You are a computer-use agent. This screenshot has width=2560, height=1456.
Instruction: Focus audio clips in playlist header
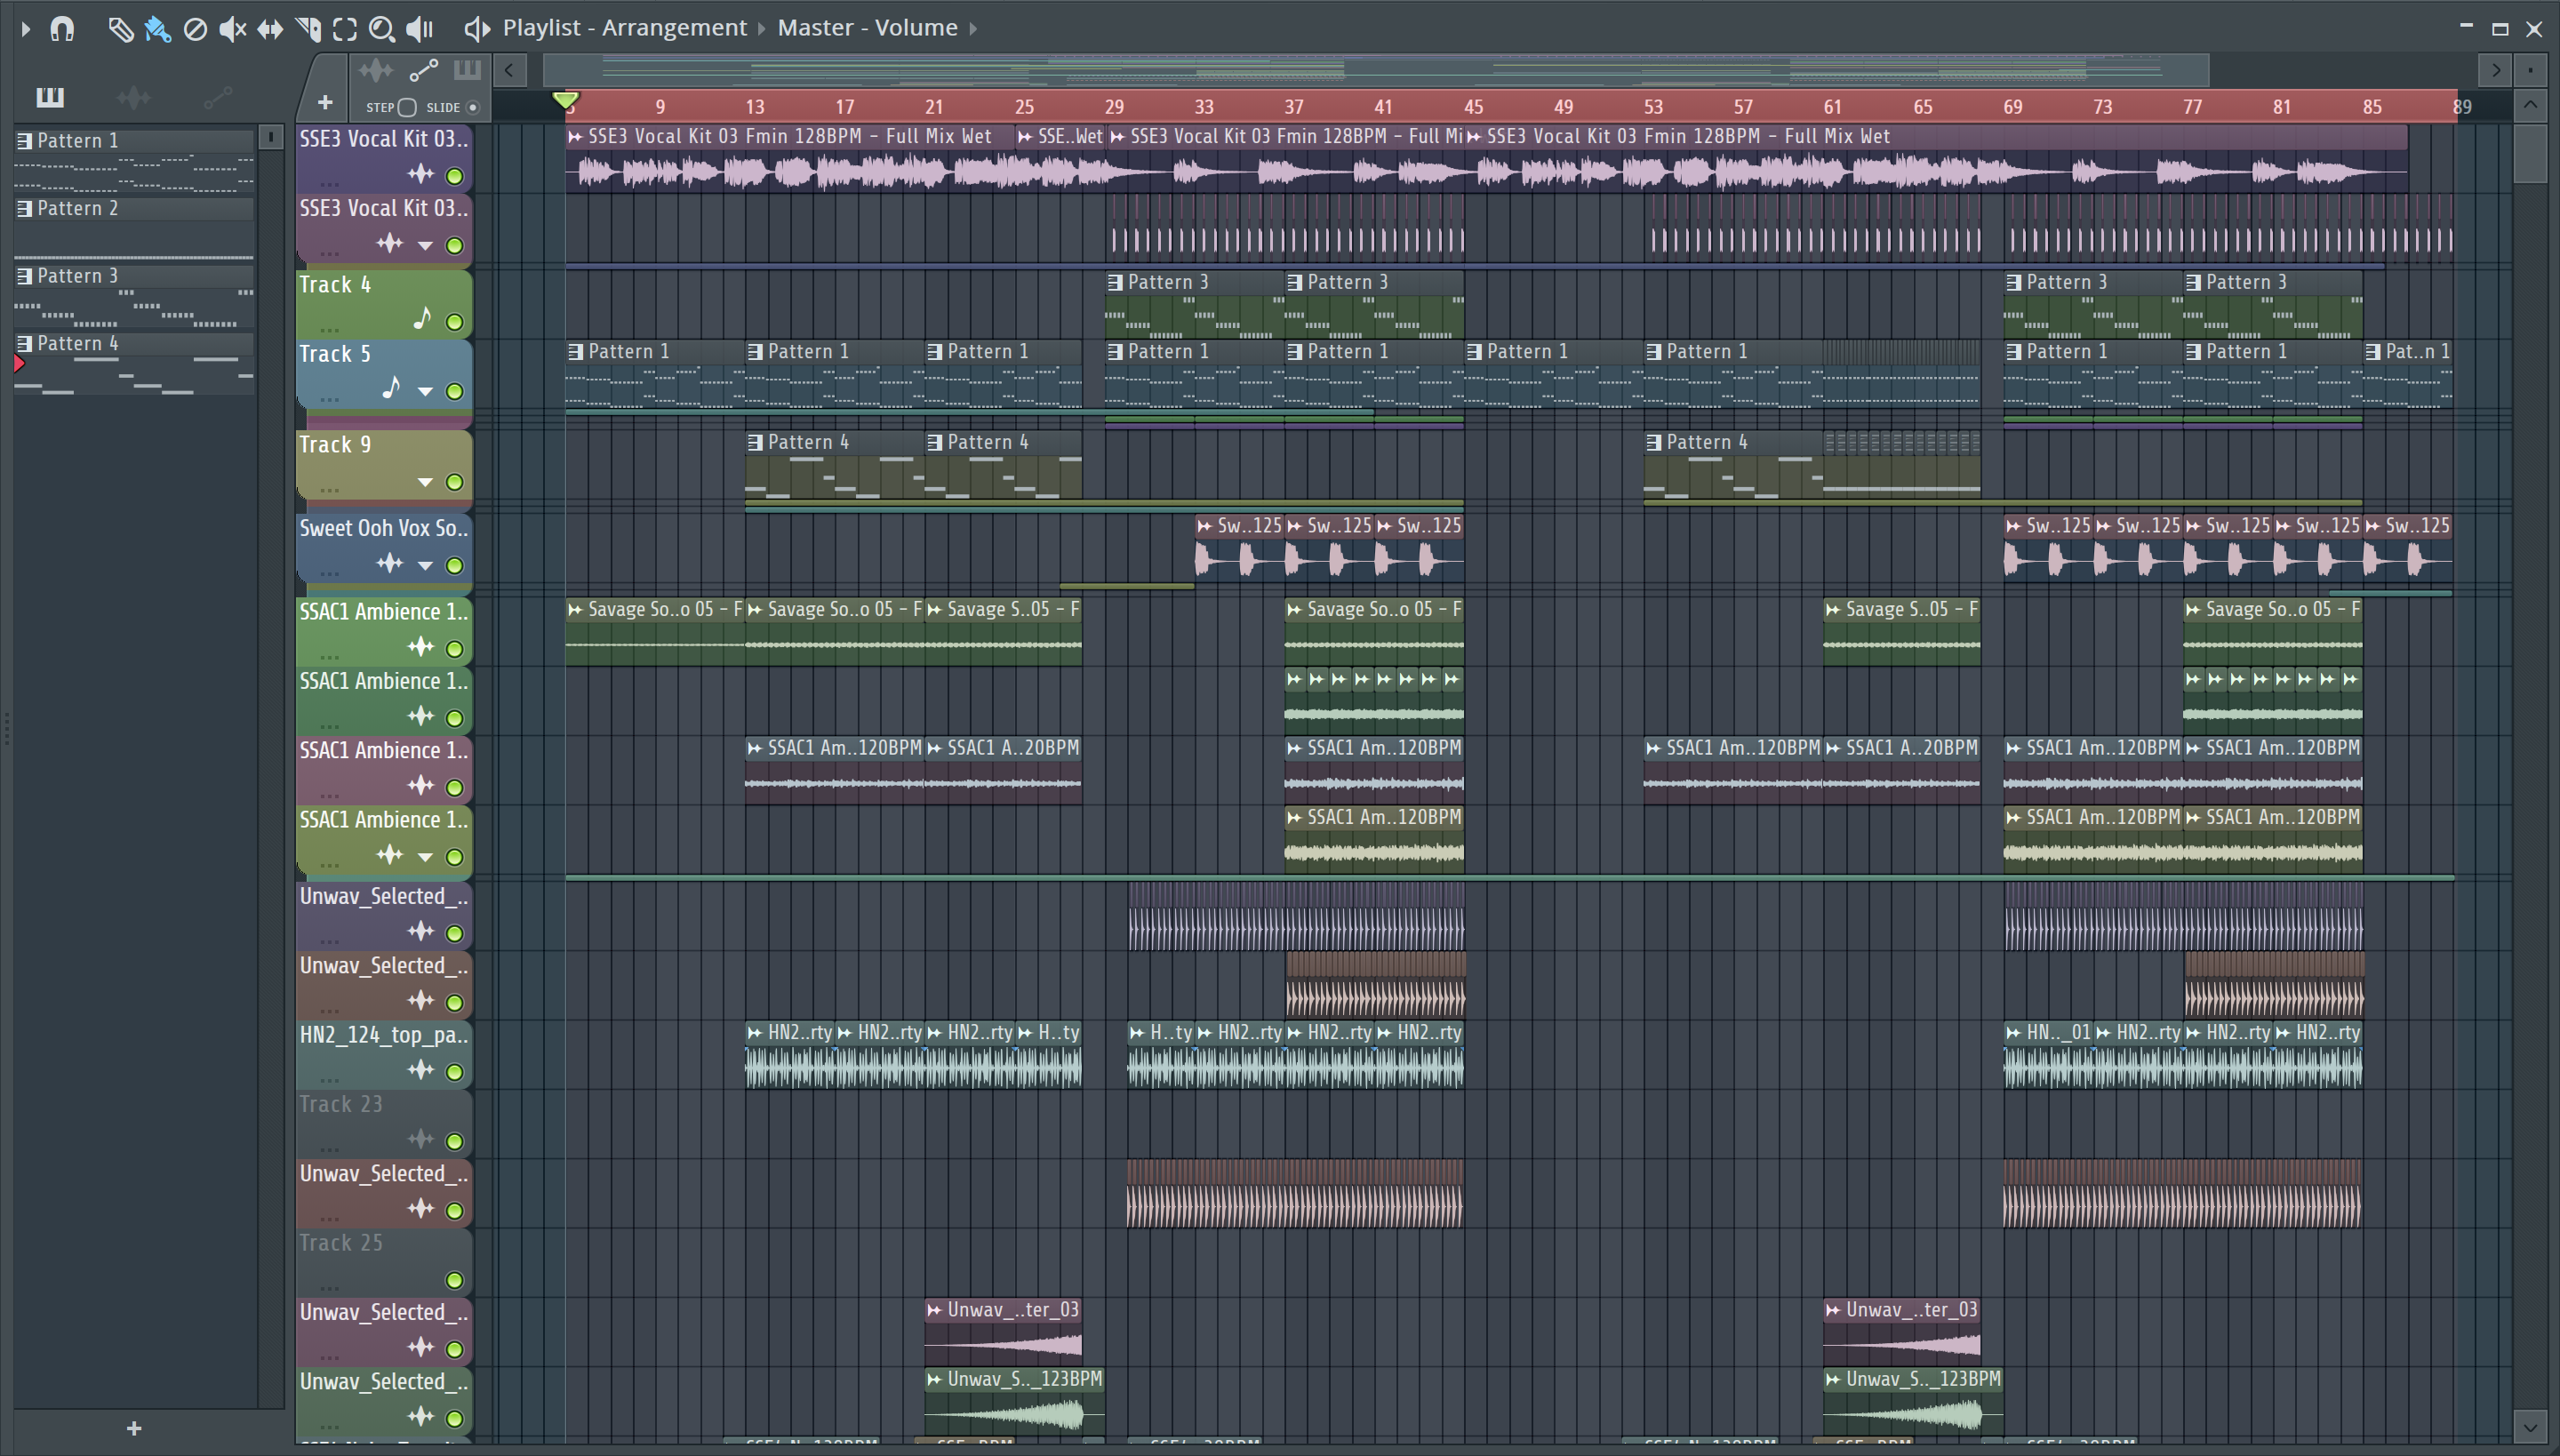[x=376, y=70]
